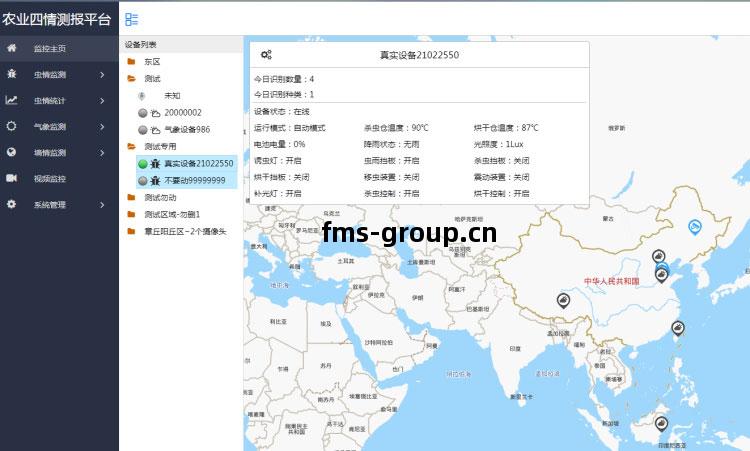
Task: Click the home icon beside 监控主页
Action: (11, 48)
